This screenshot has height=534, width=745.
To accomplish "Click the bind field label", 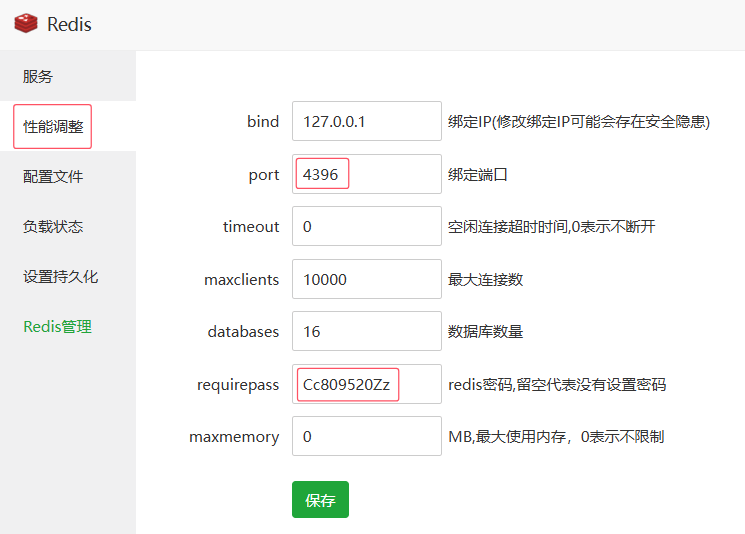I will 263,122.
